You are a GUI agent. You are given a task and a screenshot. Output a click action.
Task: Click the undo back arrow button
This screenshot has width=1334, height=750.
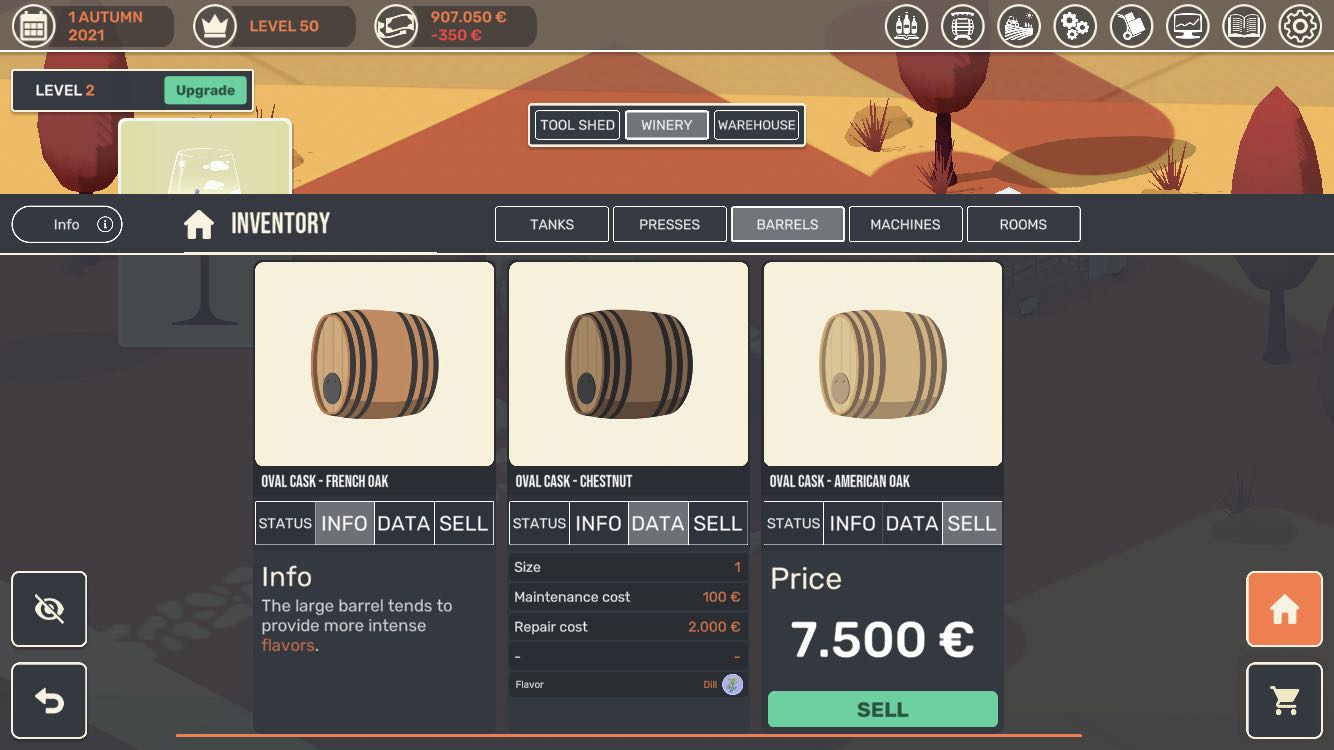(x=49, y=700)
